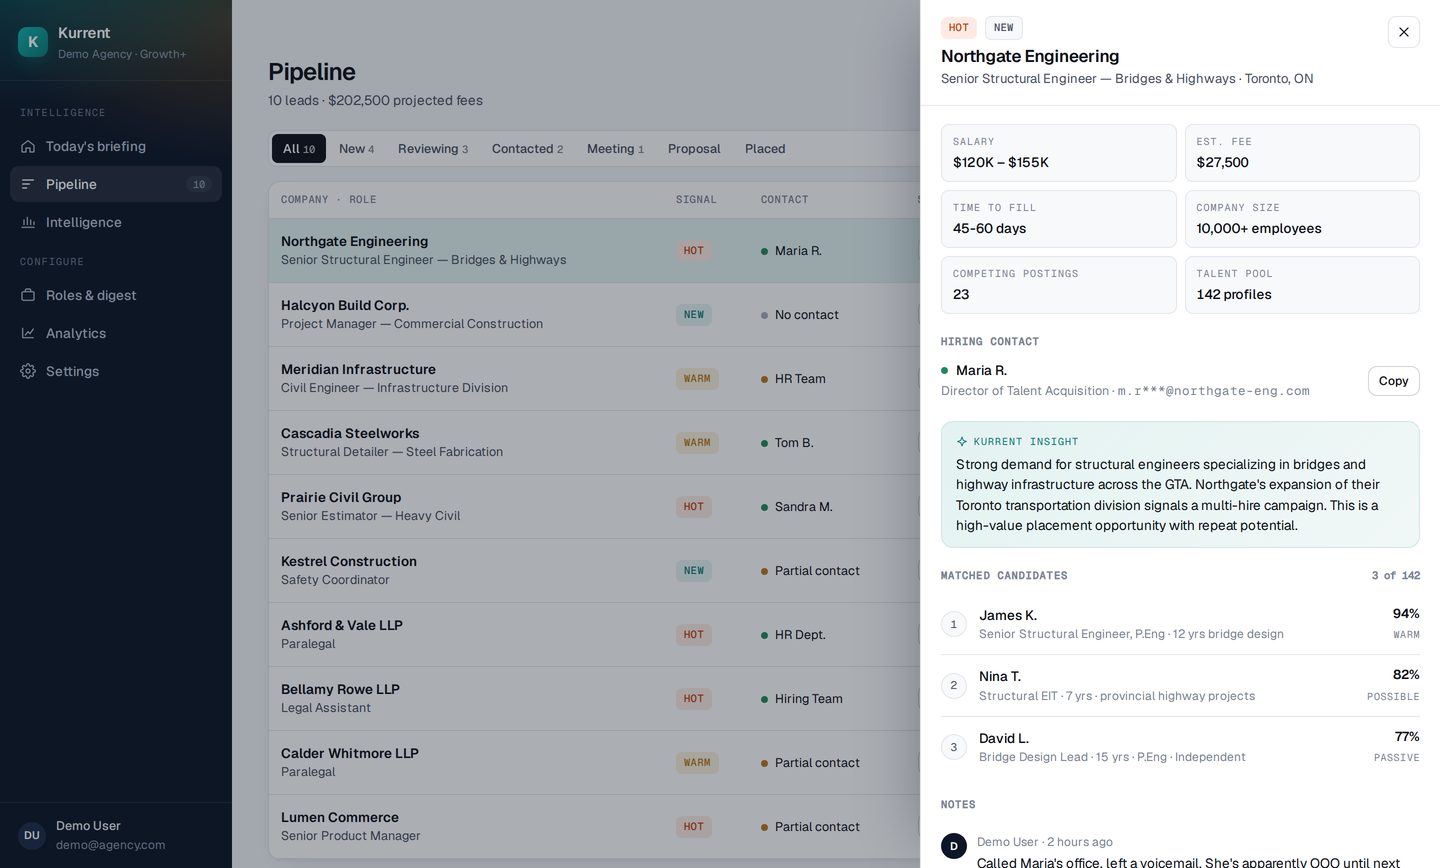The image size is (1440, 868).
Task: Open the Ashford & Vale LLP lead
Action: coord(594,635)
